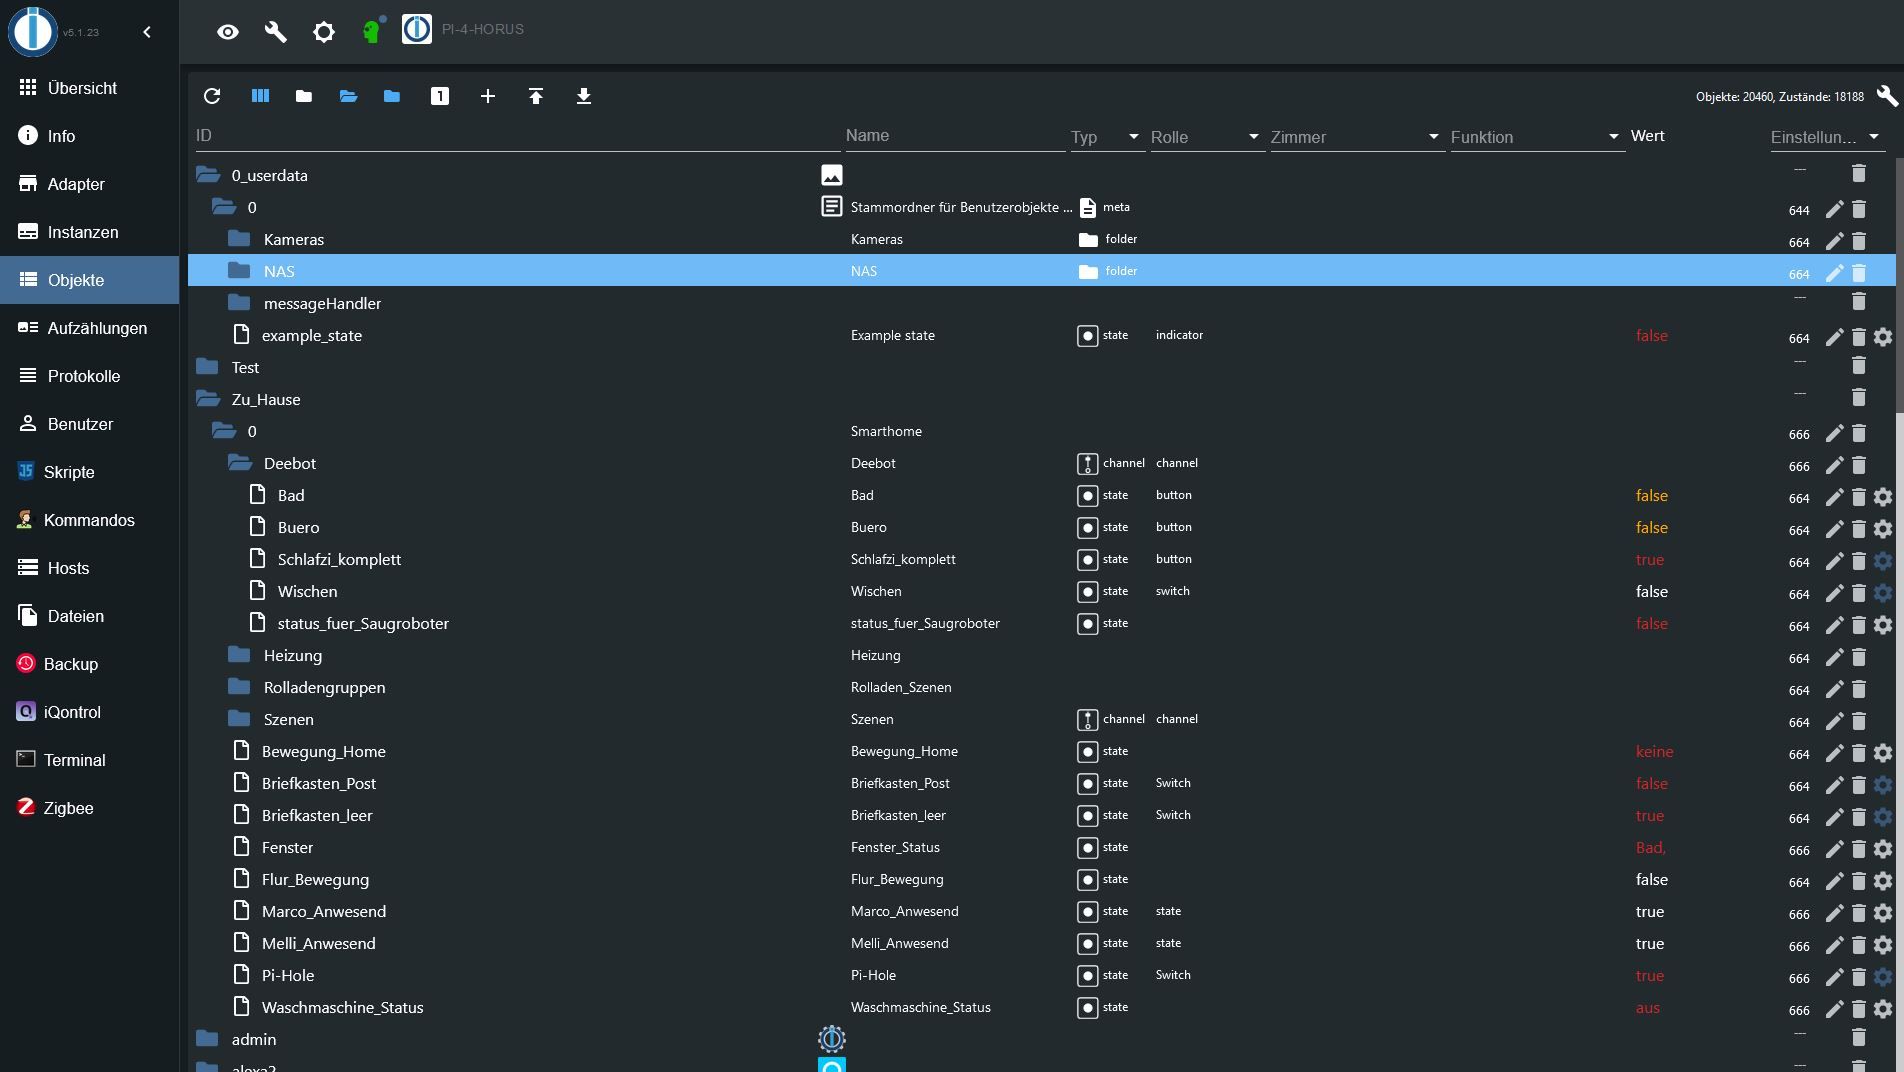Expand the Kameras folder
Viewport: 1904px width, 1072px height.
[239, 239]
